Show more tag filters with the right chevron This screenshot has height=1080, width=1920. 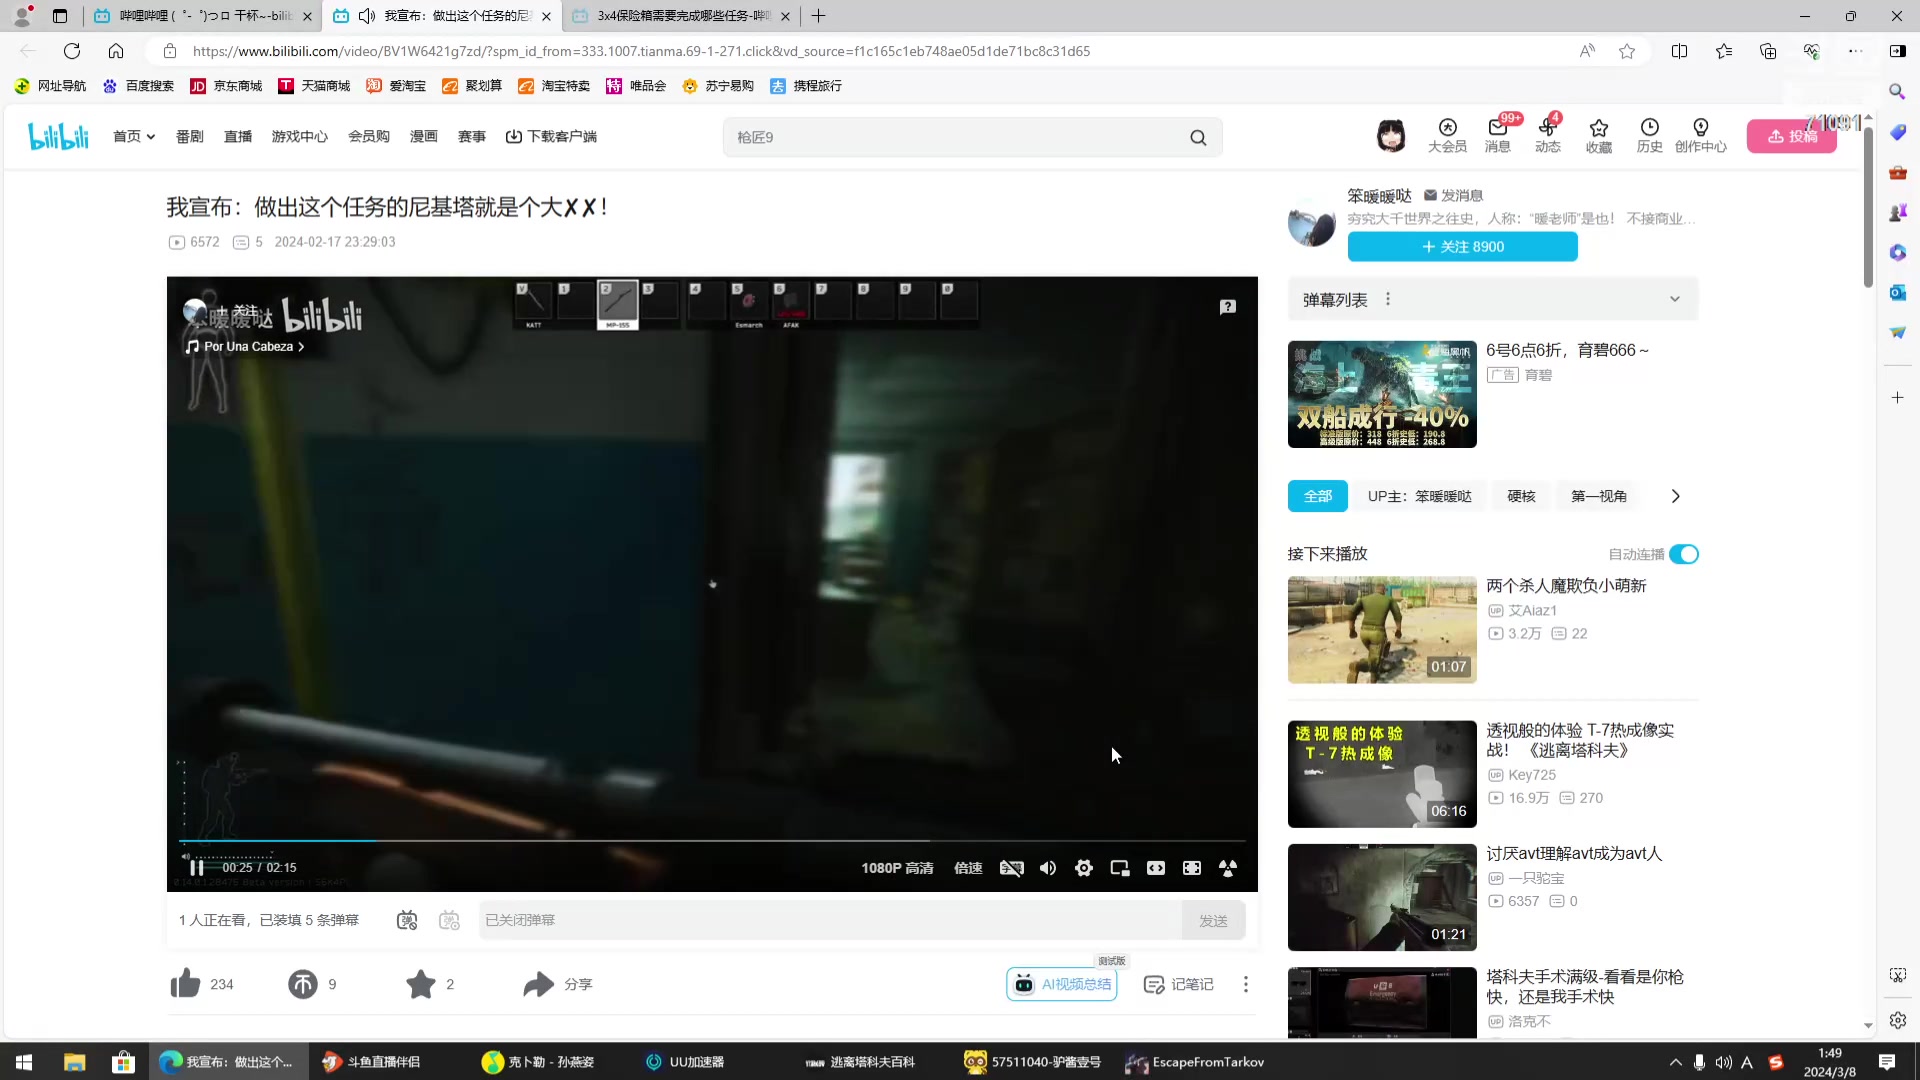[1676, 496]
